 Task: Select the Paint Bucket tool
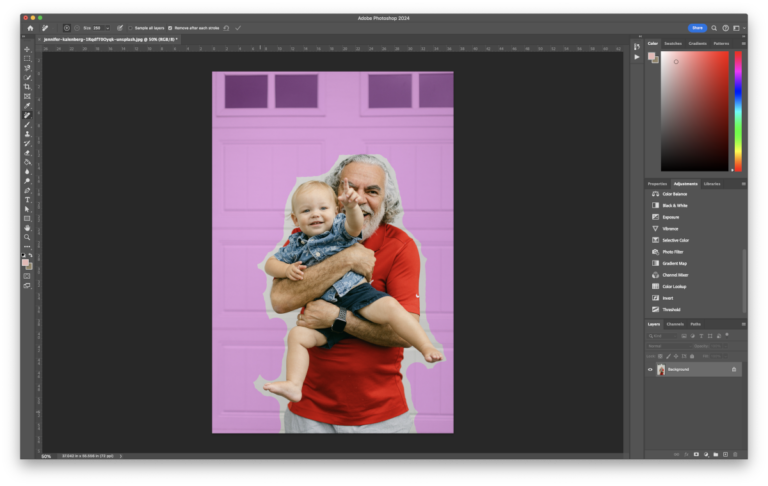pyautogui.click(x=27, y=162)
